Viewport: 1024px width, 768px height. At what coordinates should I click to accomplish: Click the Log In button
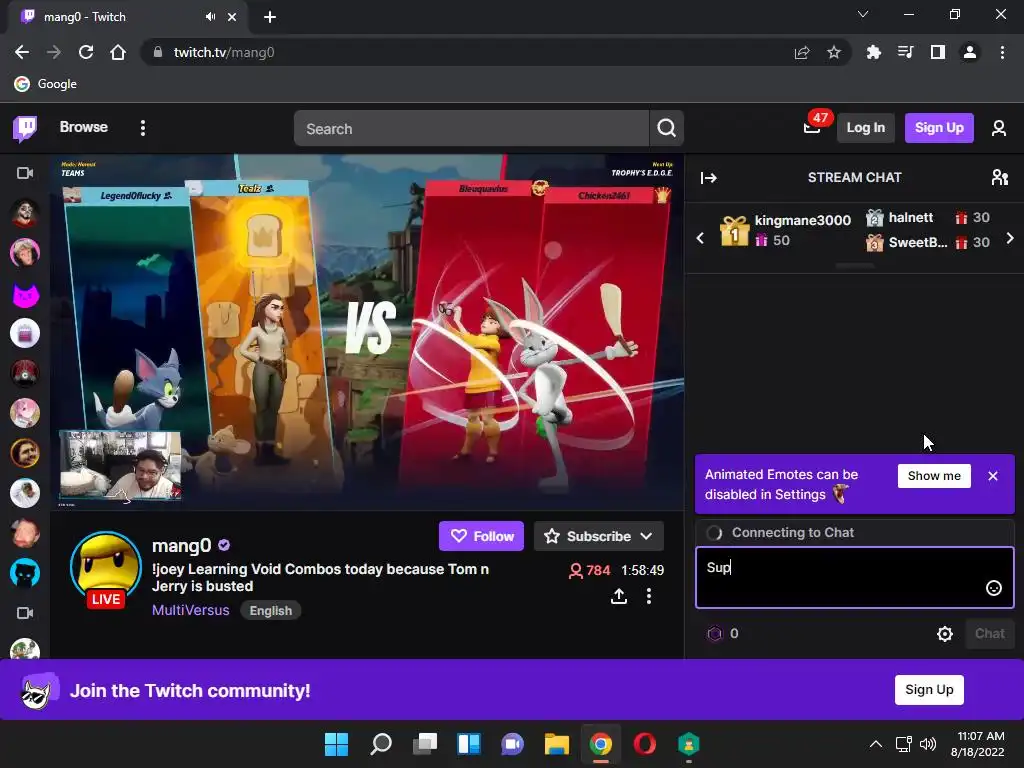tap(865, 128)
